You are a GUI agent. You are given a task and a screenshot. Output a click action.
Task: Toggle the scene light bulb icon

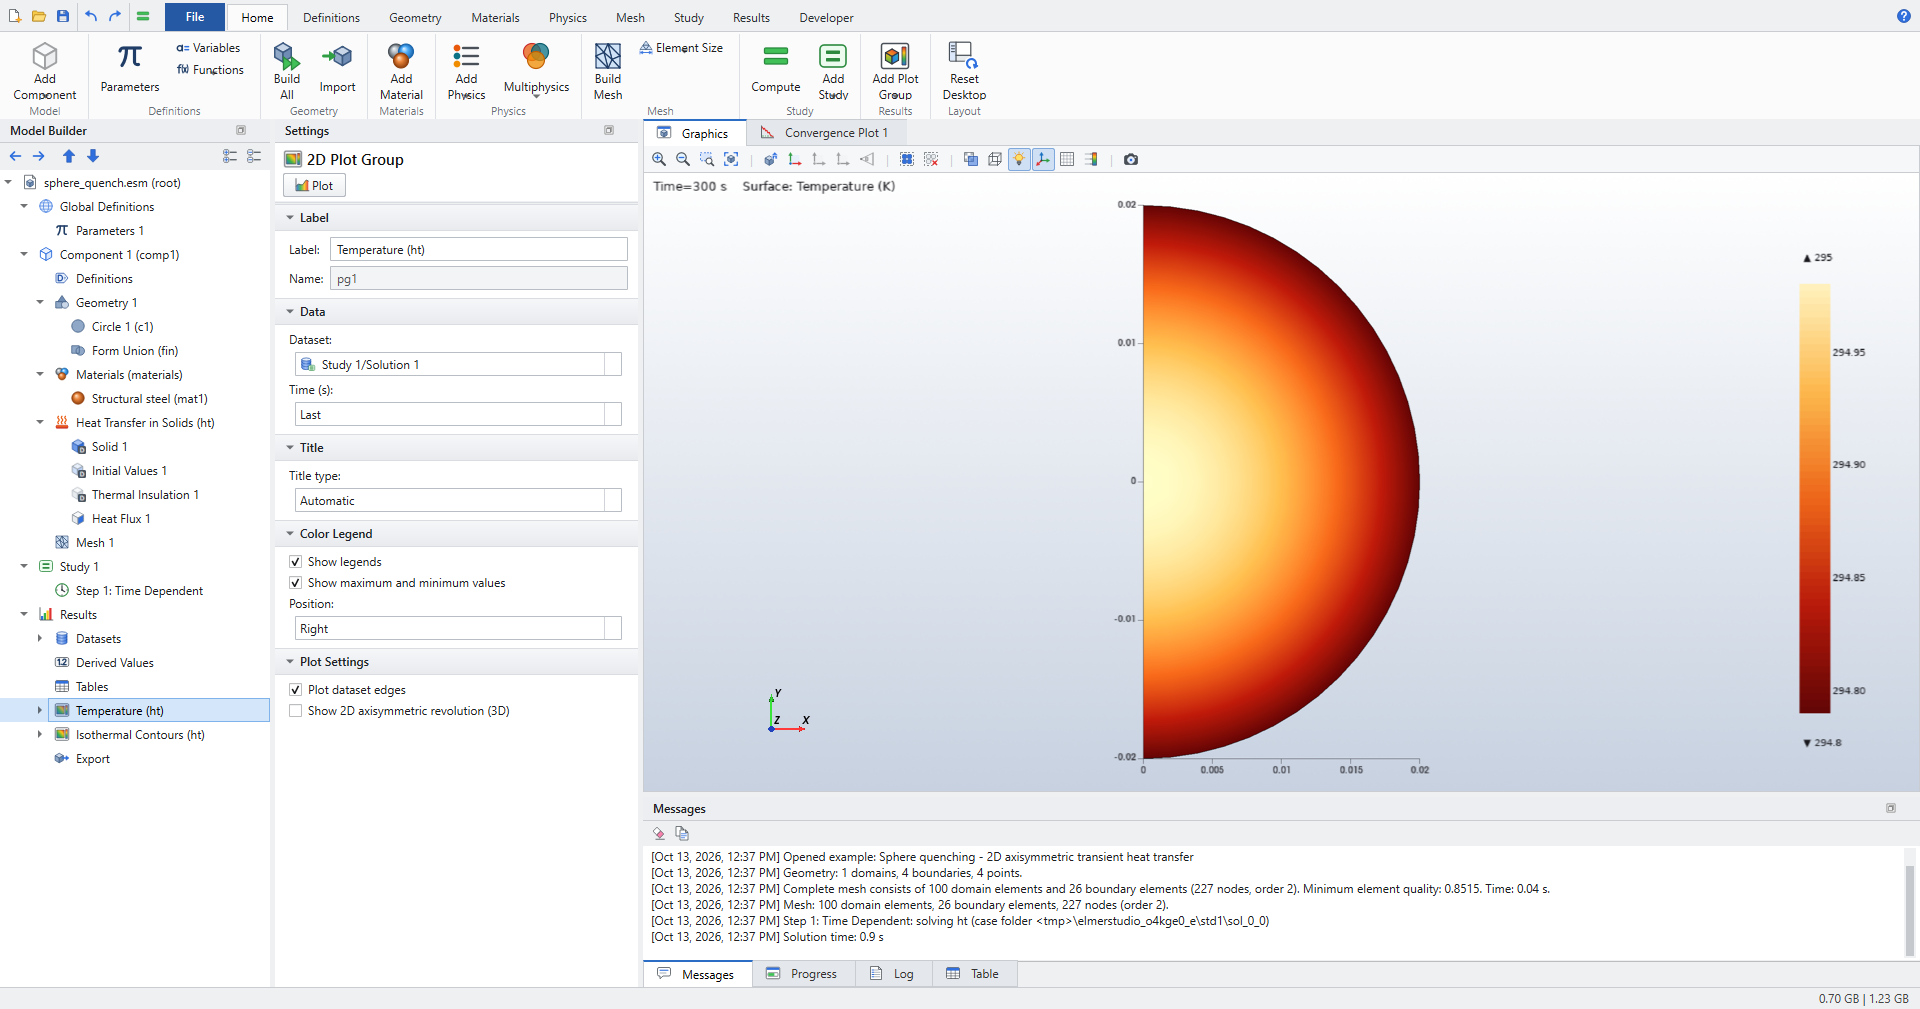pyautogui.click(x=1019, y=159)
